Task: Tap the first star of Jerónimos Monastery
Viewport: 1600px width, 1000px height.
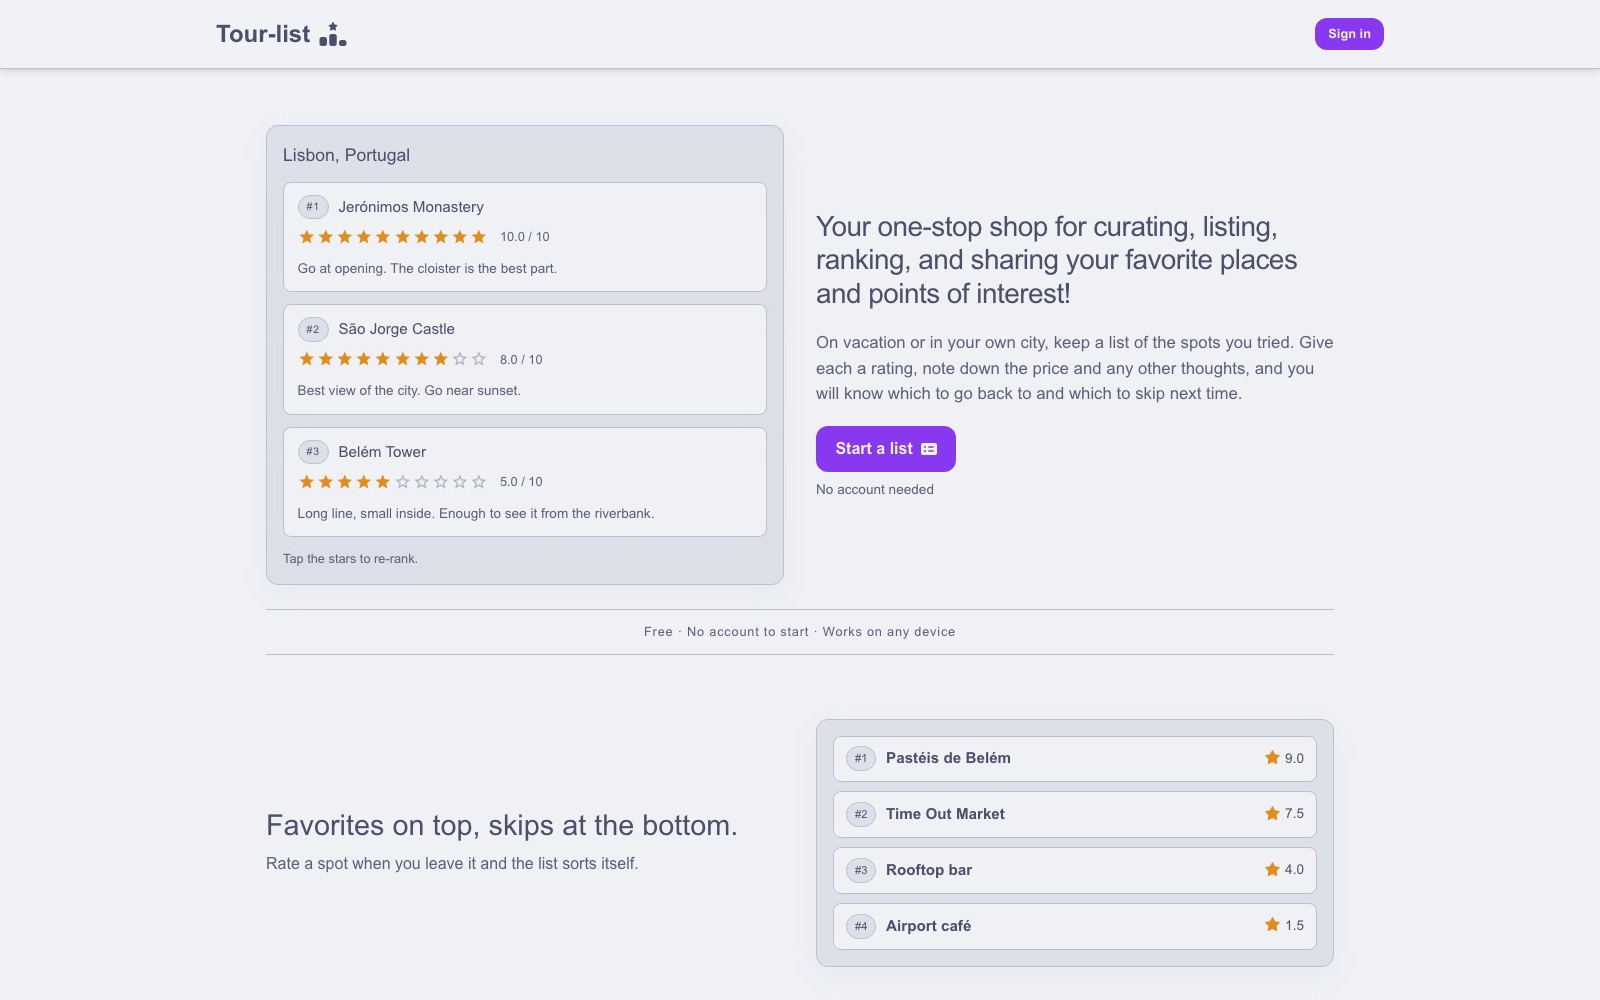Action: pos(307,237)
